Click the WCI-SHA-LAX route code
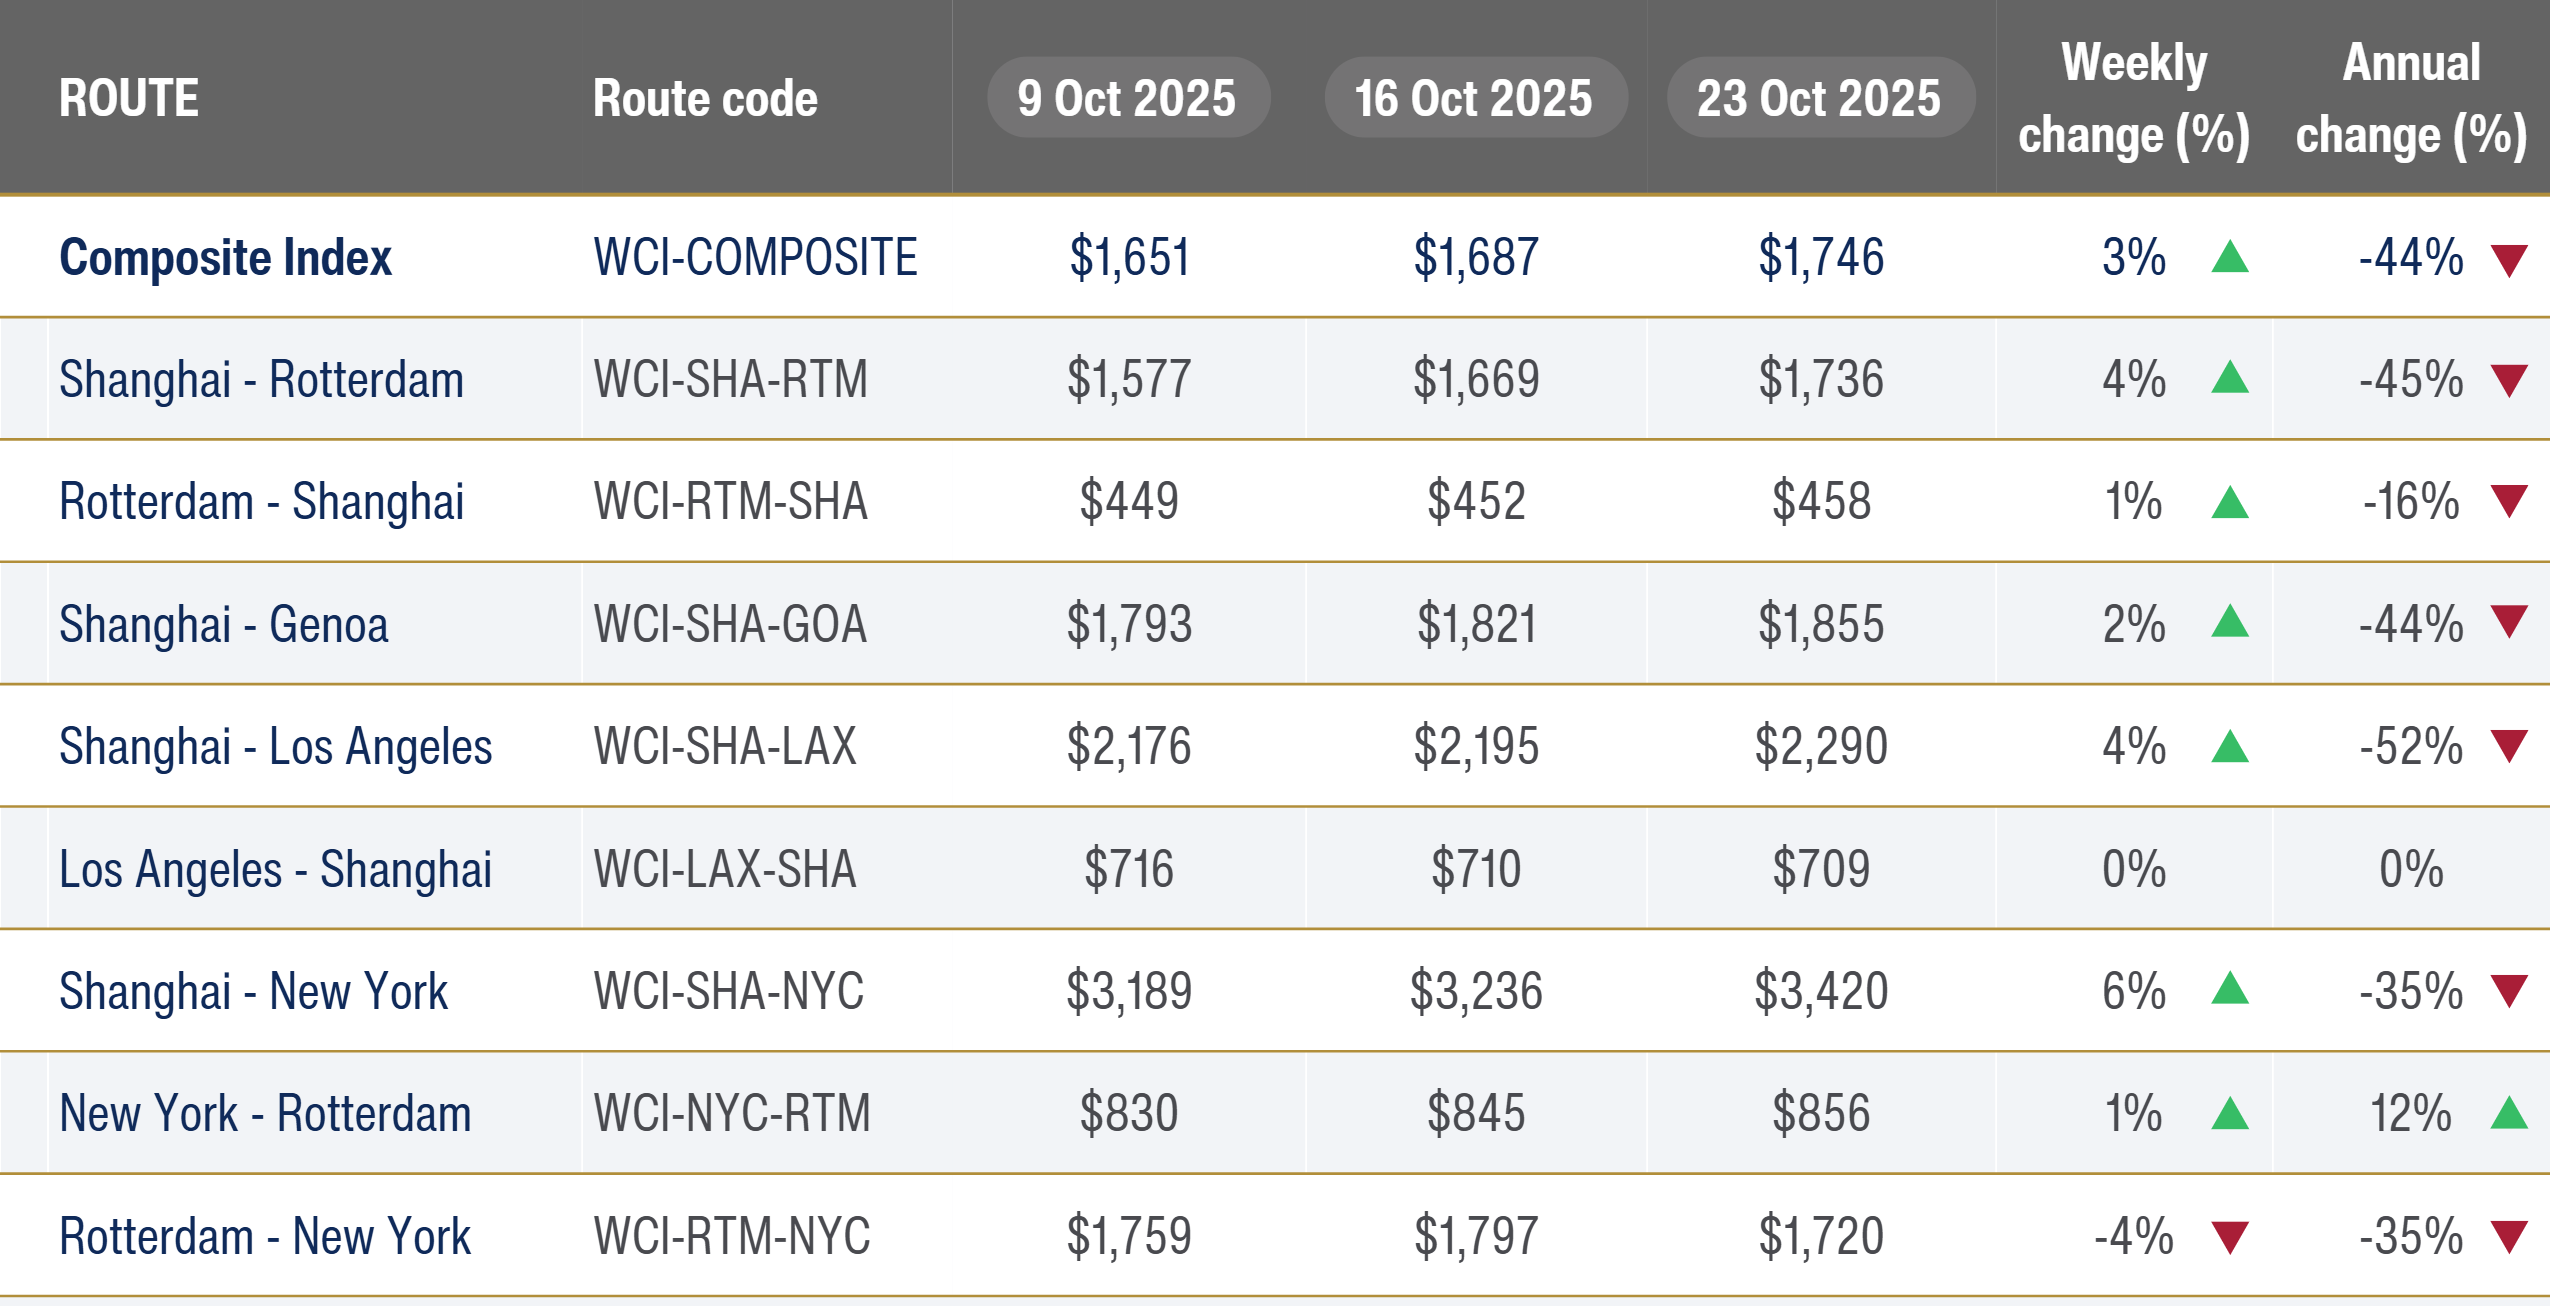This screenshot has height=1306, width=2550. click(x=725, y=746)
